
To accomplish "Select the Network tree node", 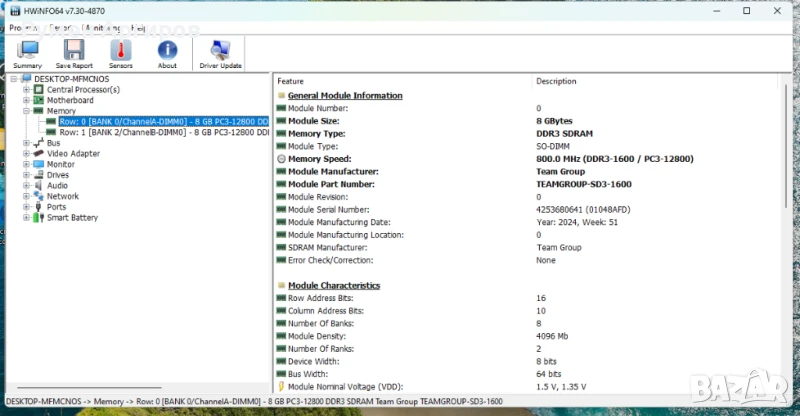I will coord(62,196).
